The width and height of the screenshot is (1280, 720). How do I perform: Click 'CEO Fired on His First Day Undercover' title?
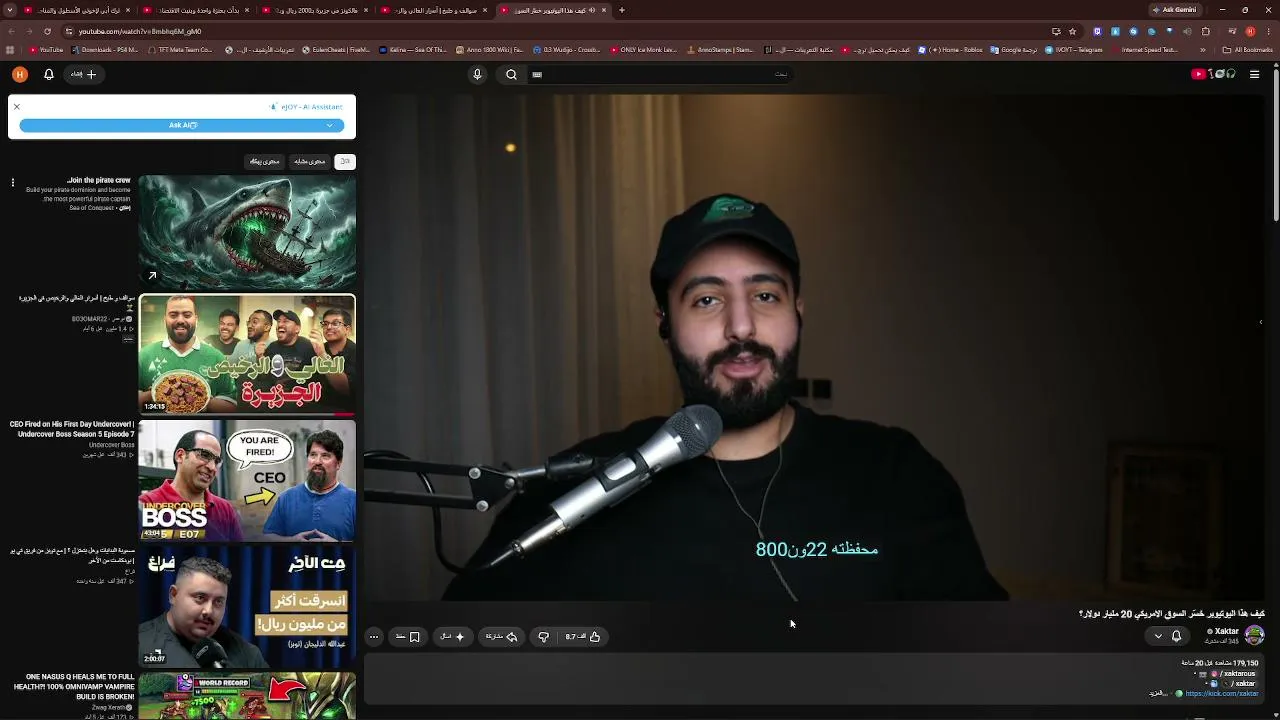[x=72, y=429]
